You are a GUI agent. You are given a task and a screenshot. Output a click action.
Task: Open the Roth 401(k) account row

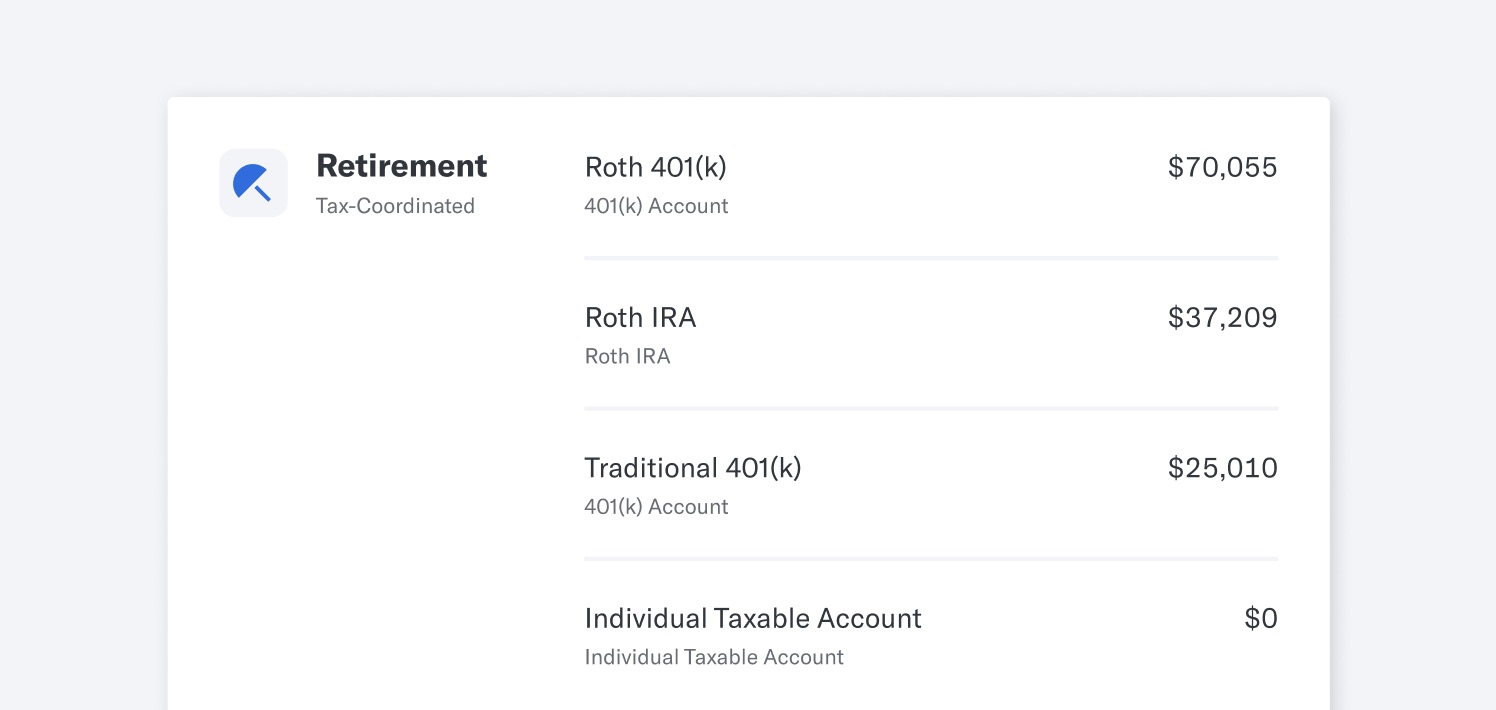coord(931,185)
